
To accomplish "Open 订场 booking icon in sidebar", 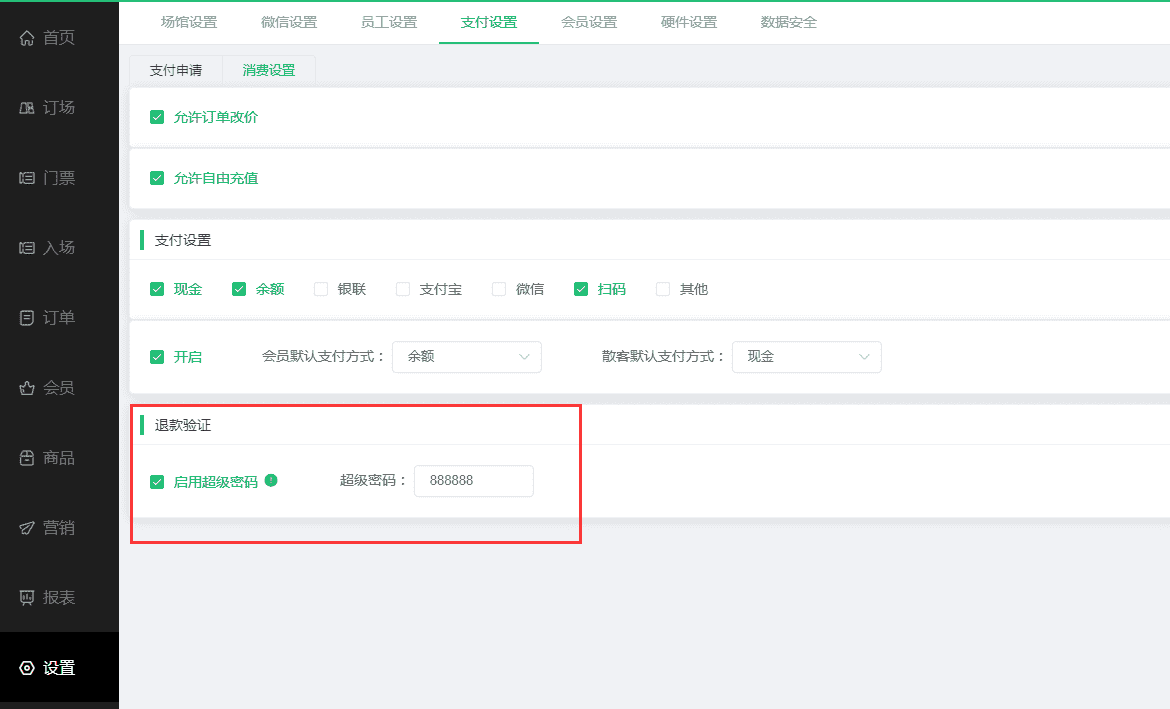I will tap(27, 108).
